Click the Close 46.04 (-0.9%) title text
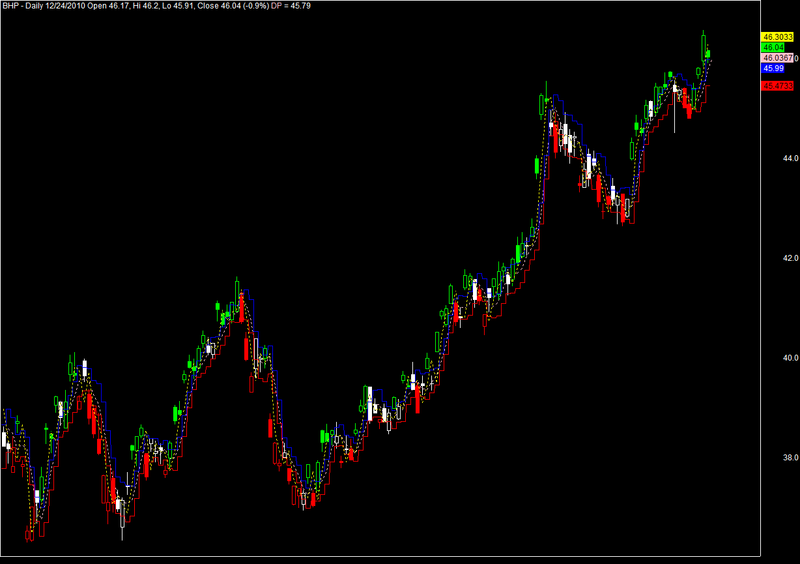 coord(233,6)
